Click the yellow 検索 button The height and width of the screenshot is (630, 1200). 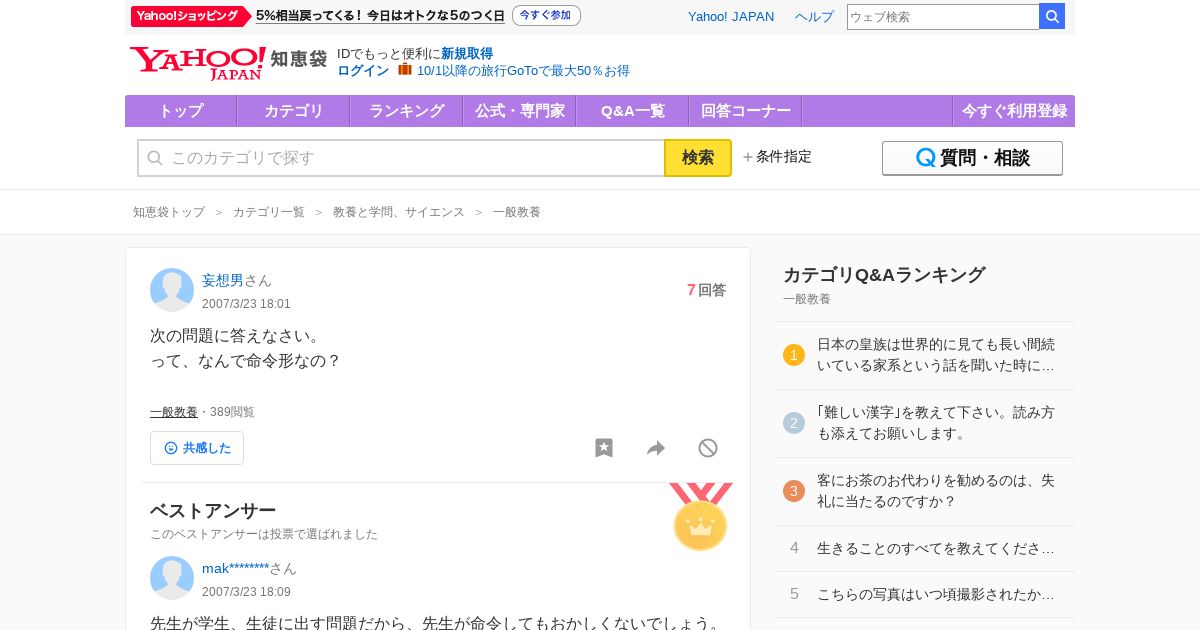pyautogui.click(x=698, y=158)
